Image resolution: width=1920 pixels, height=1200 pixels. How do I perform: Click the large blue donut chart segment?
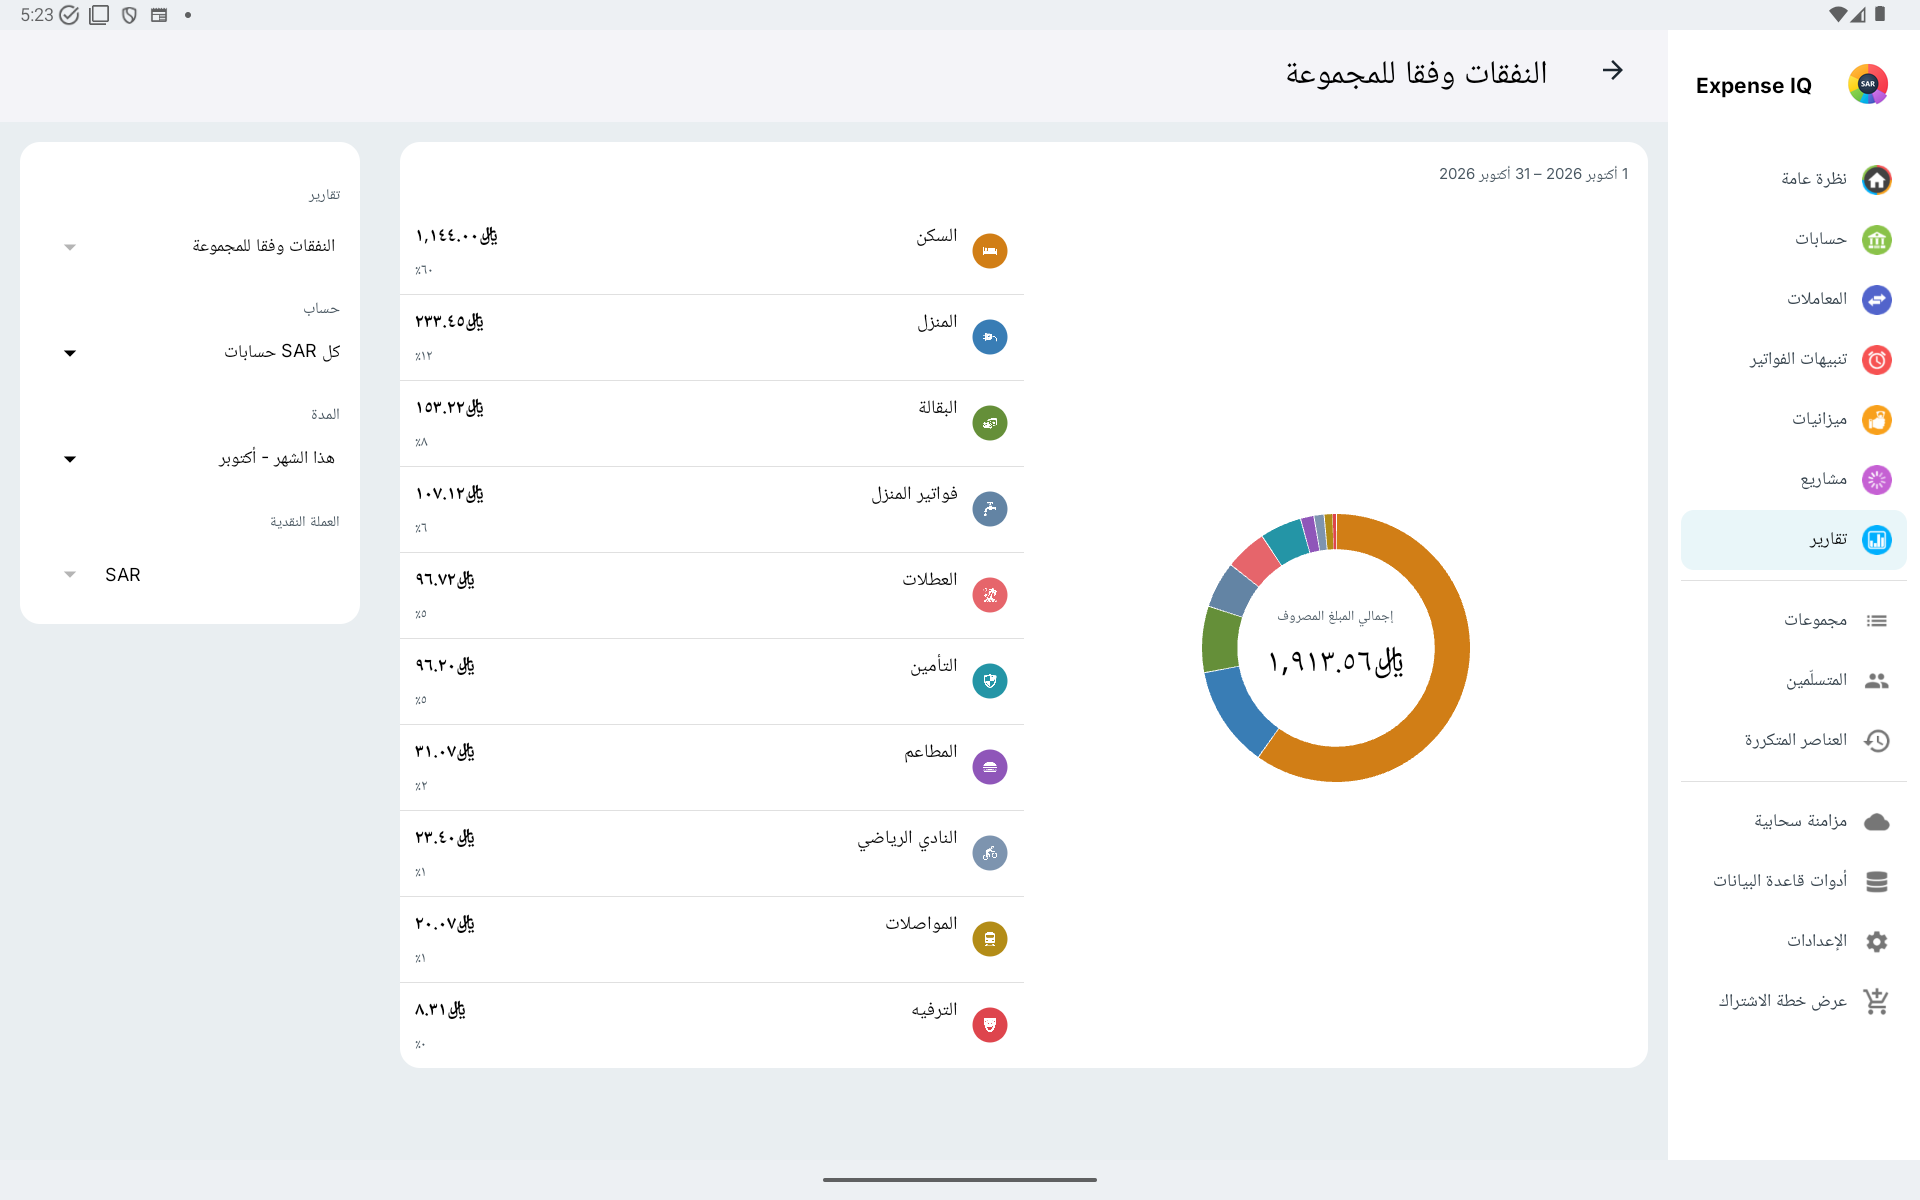click(x=1240, y=710)
